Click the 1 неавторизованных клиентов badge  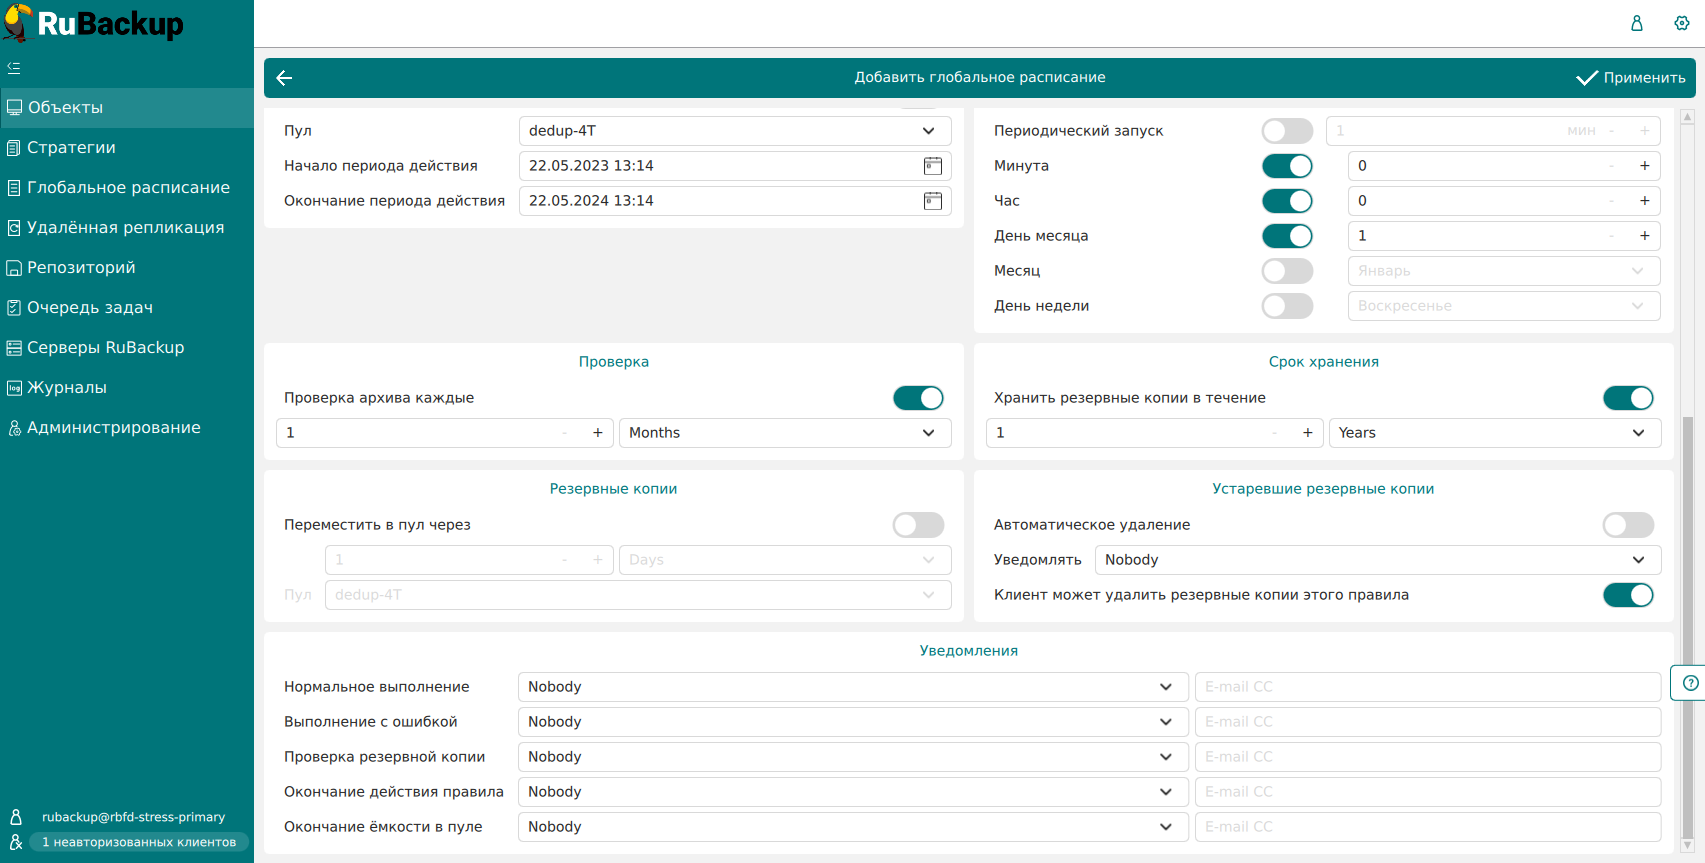(x=139, y=842)
